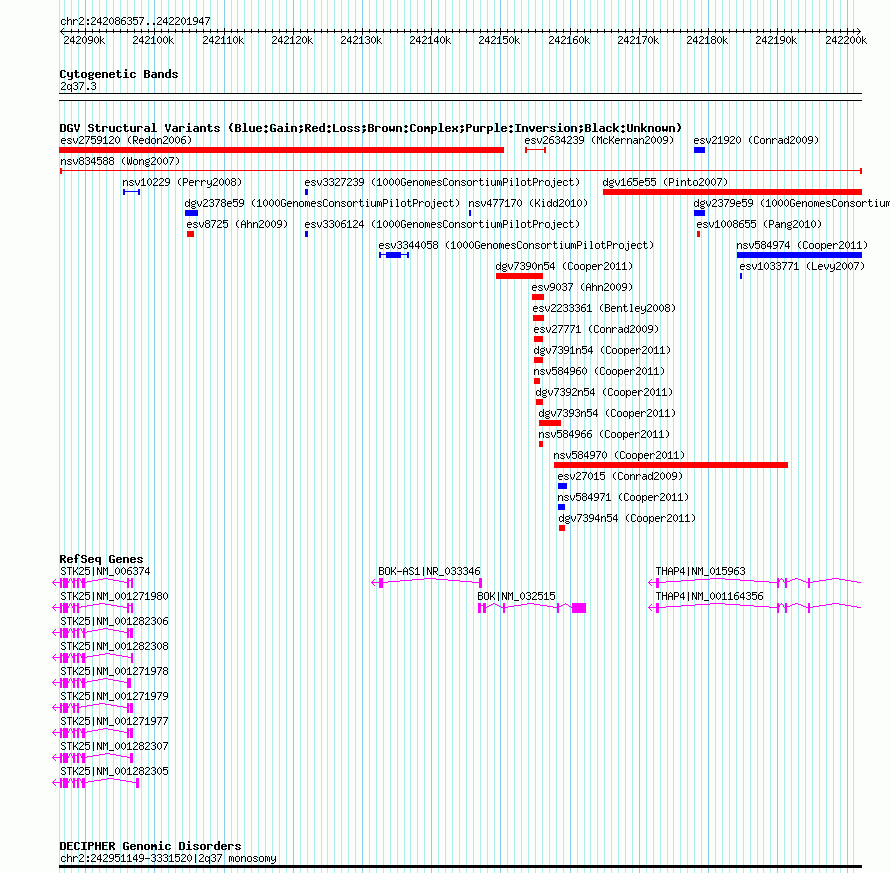Image resolution: width=890 pixels, height=873 pixels.
Task: Click esv27771 (Conrad2009) label
Action: click(596, 329)
